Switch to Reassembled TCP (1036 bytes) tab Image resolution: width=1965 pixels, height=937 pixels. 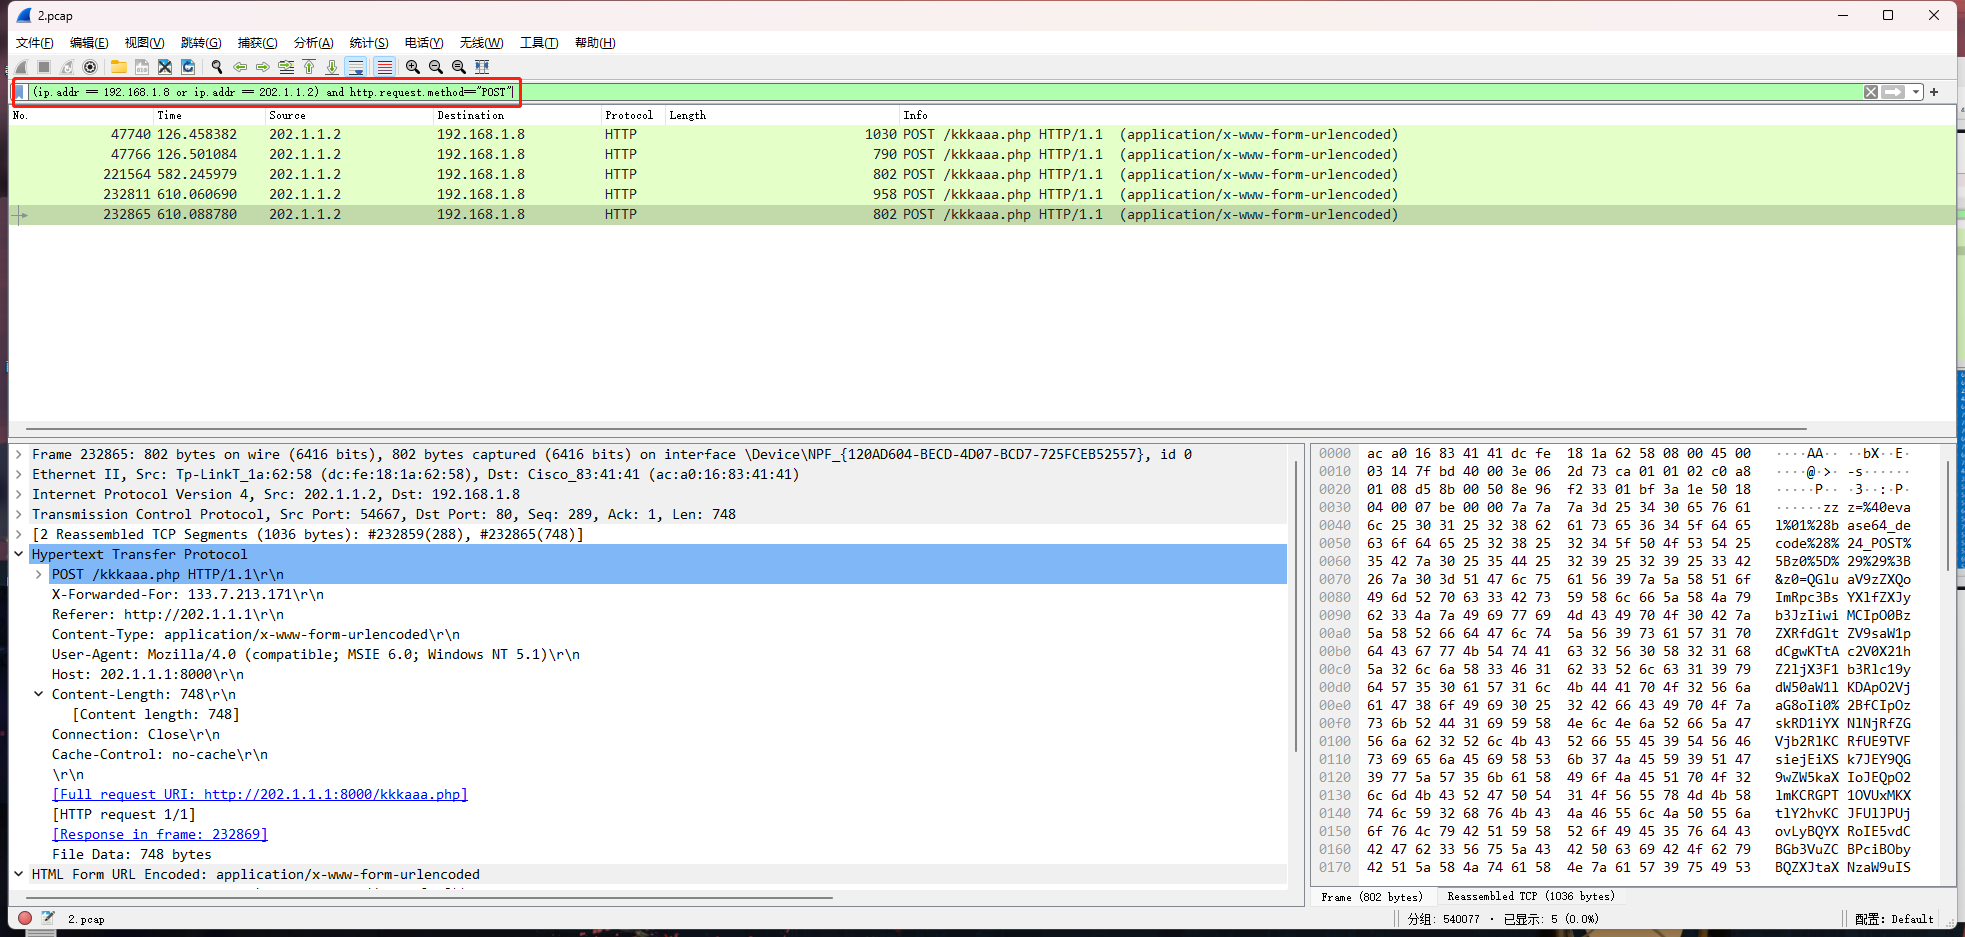coord(1530,897)
